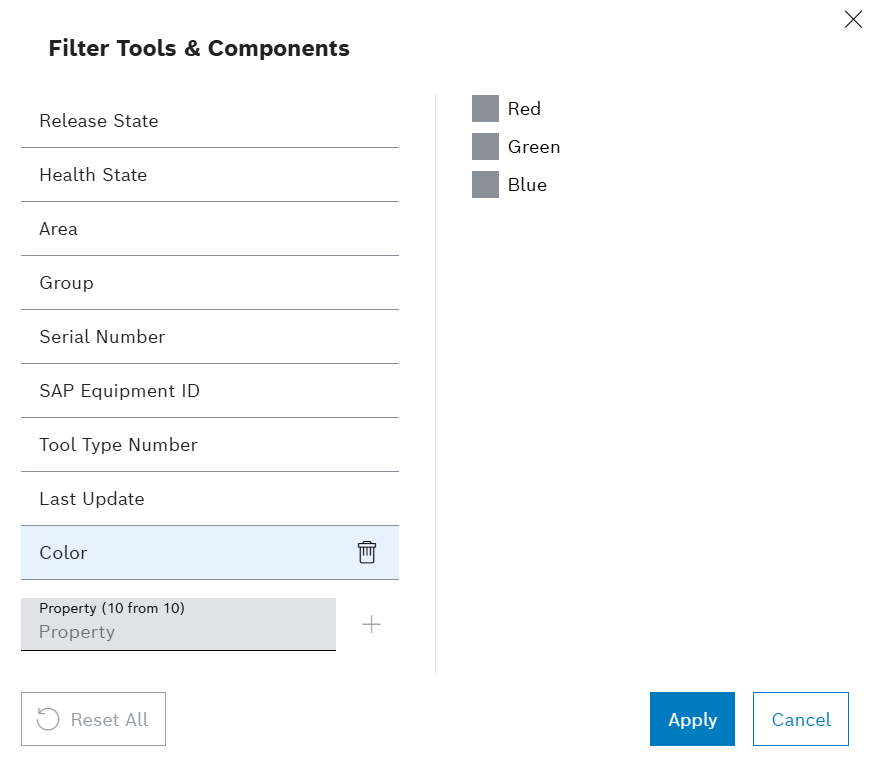Choose the Tool Type Number filter

point(210,445)
